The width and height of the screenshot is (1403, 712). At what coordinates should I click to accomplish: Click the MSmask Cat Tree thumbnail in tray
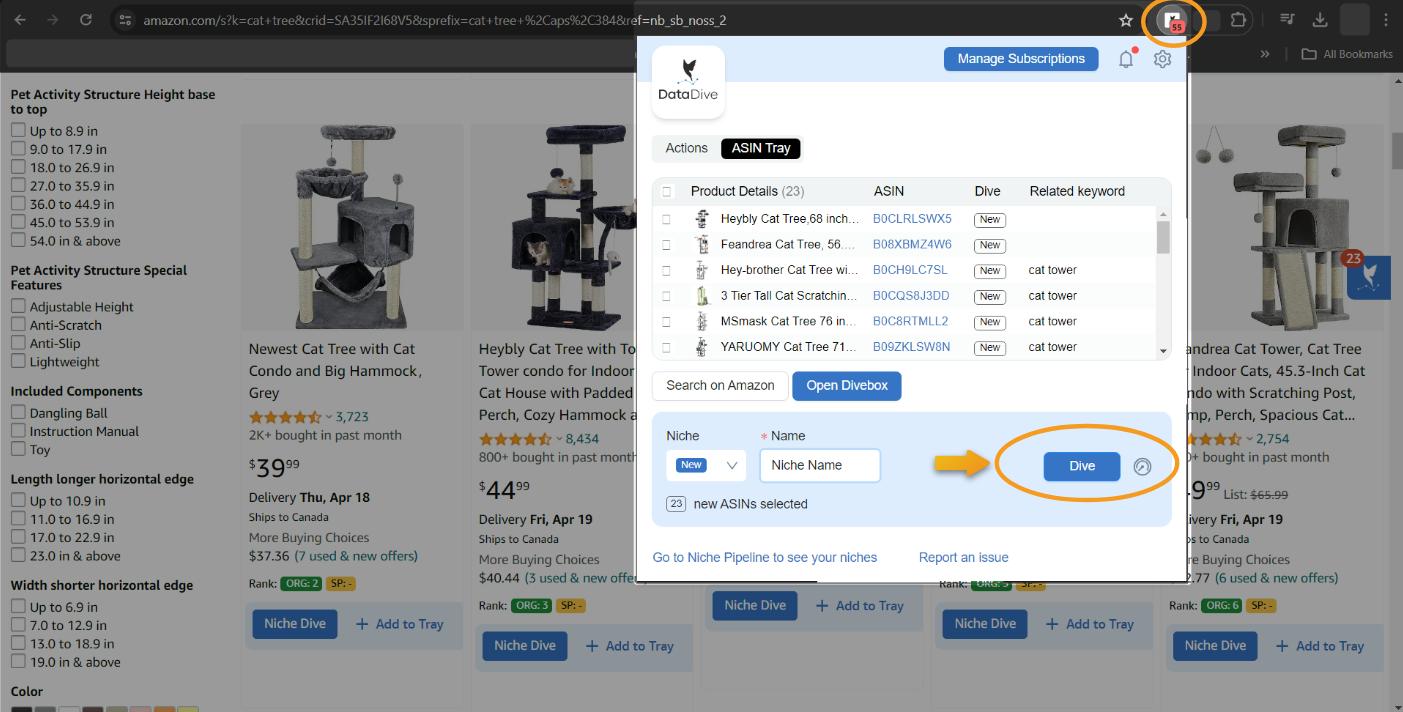click(702, 321)
